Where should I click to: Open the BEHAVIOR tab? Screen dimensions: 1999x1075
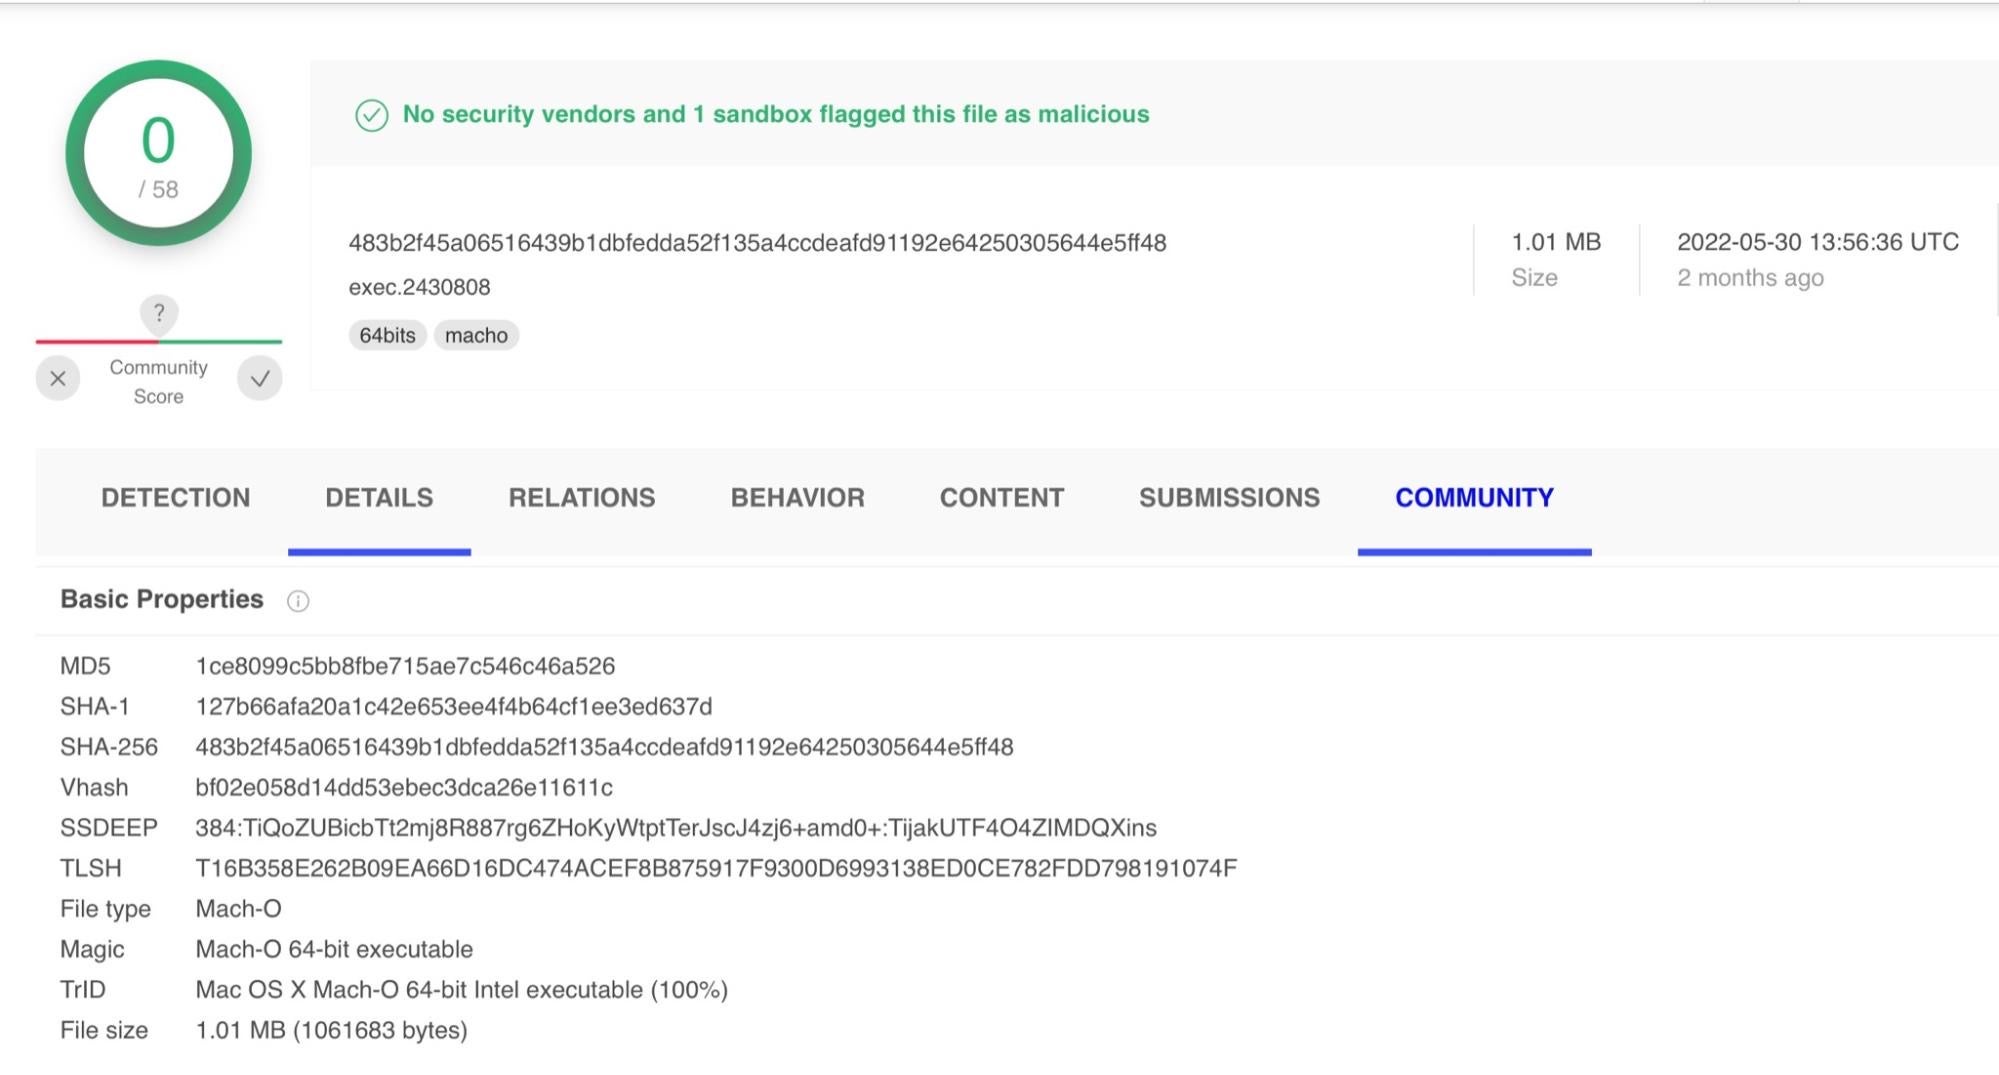click(797, 498)
